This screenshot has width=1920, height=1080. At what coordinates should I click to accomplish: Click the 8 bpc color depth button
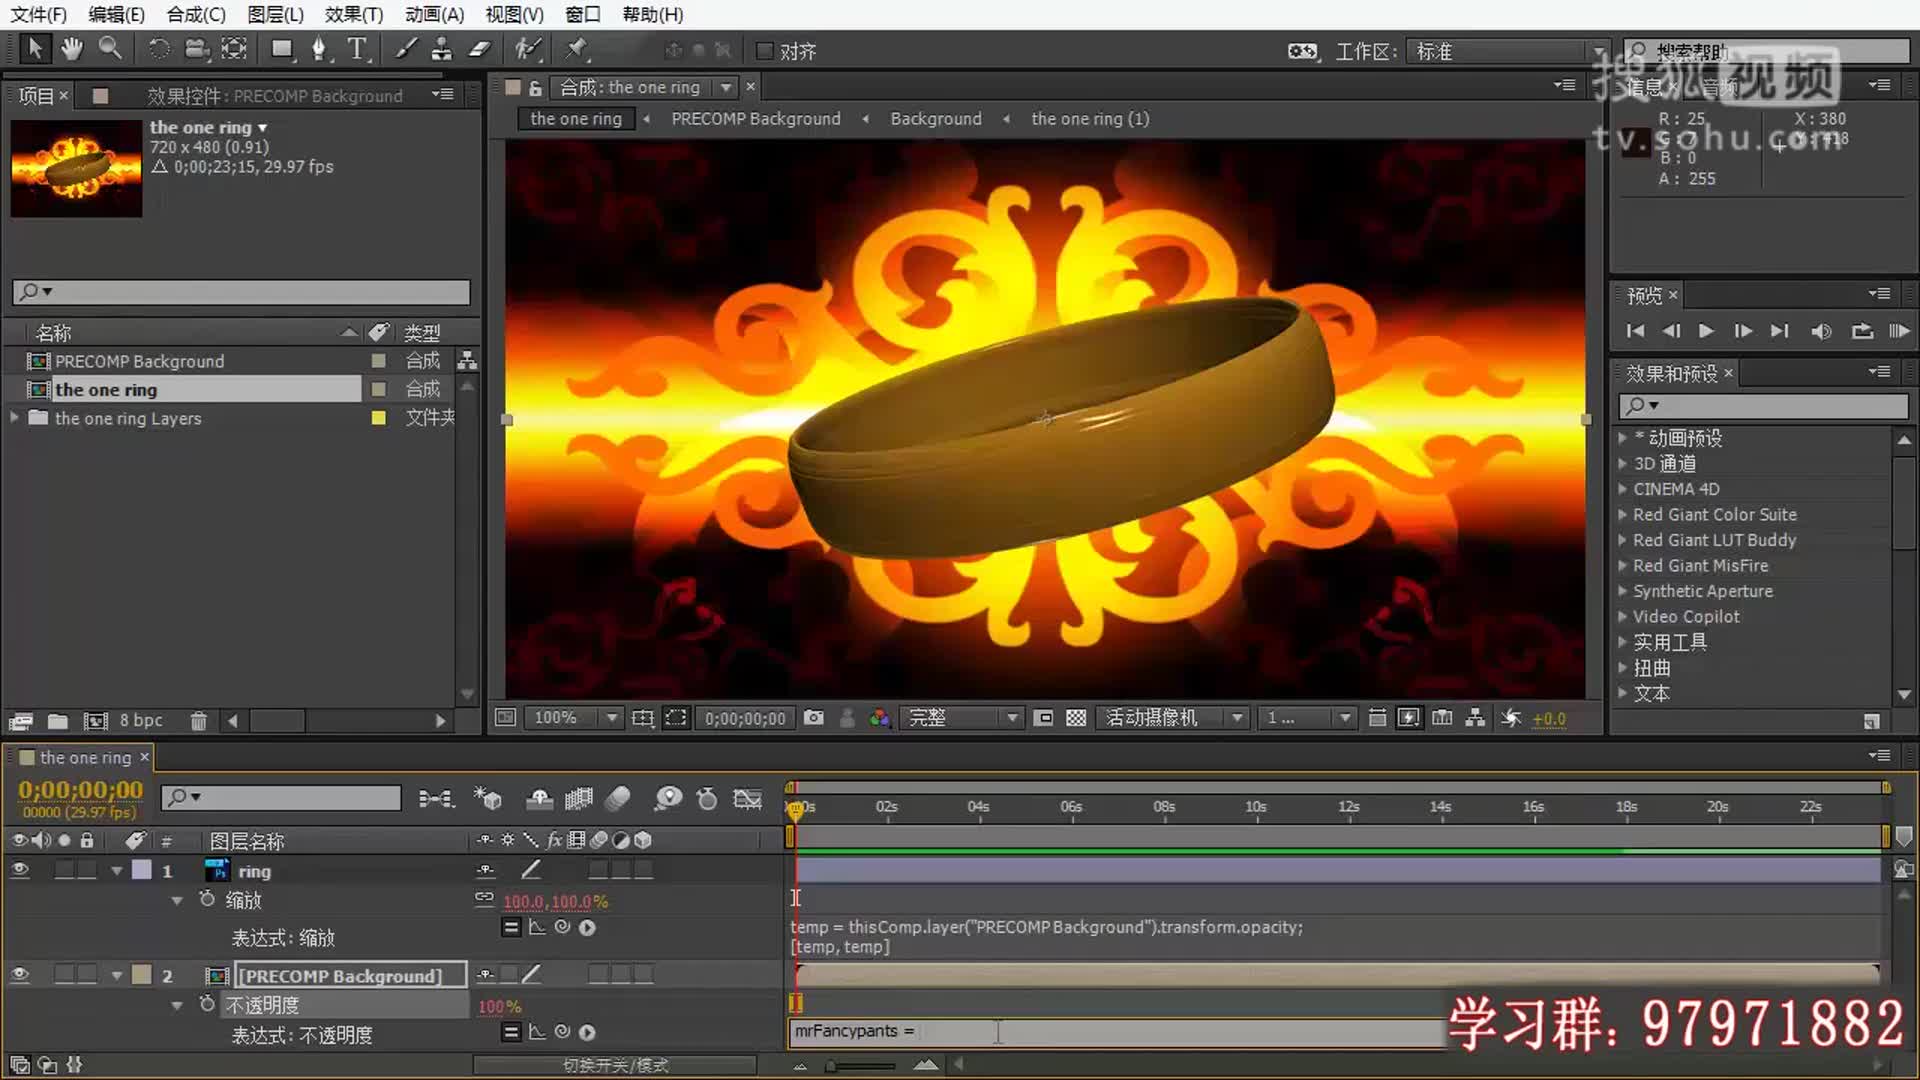pyautogui.click(x=141, y=721)
